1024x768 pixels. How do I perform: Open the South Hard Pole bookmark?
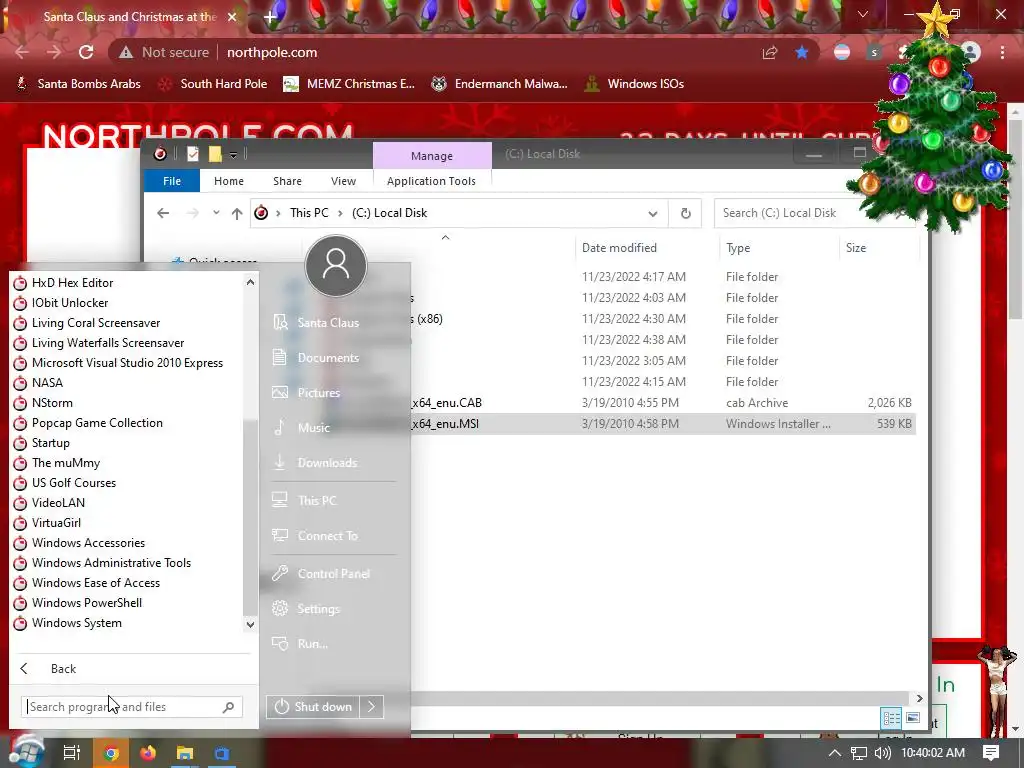click(214, 84)
